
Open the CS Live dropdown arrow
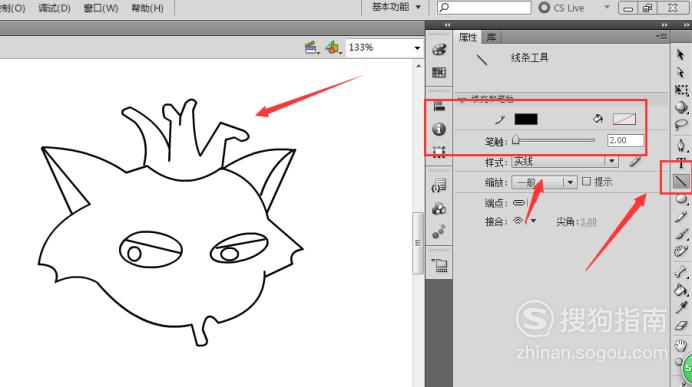(607, 8)
